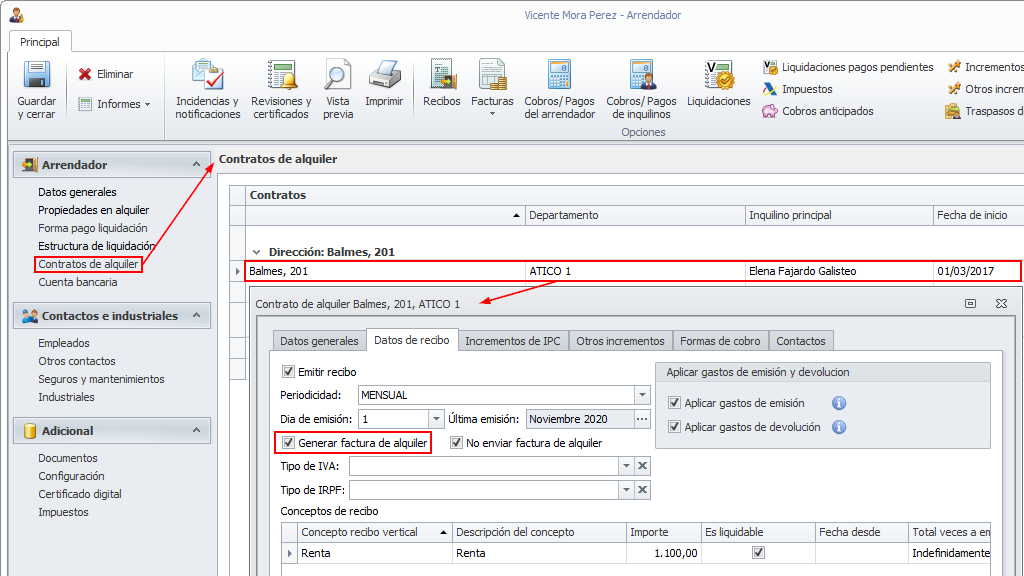
Task: Toggle Es liquidable for Renta row
Action: (x=758, y=553)
